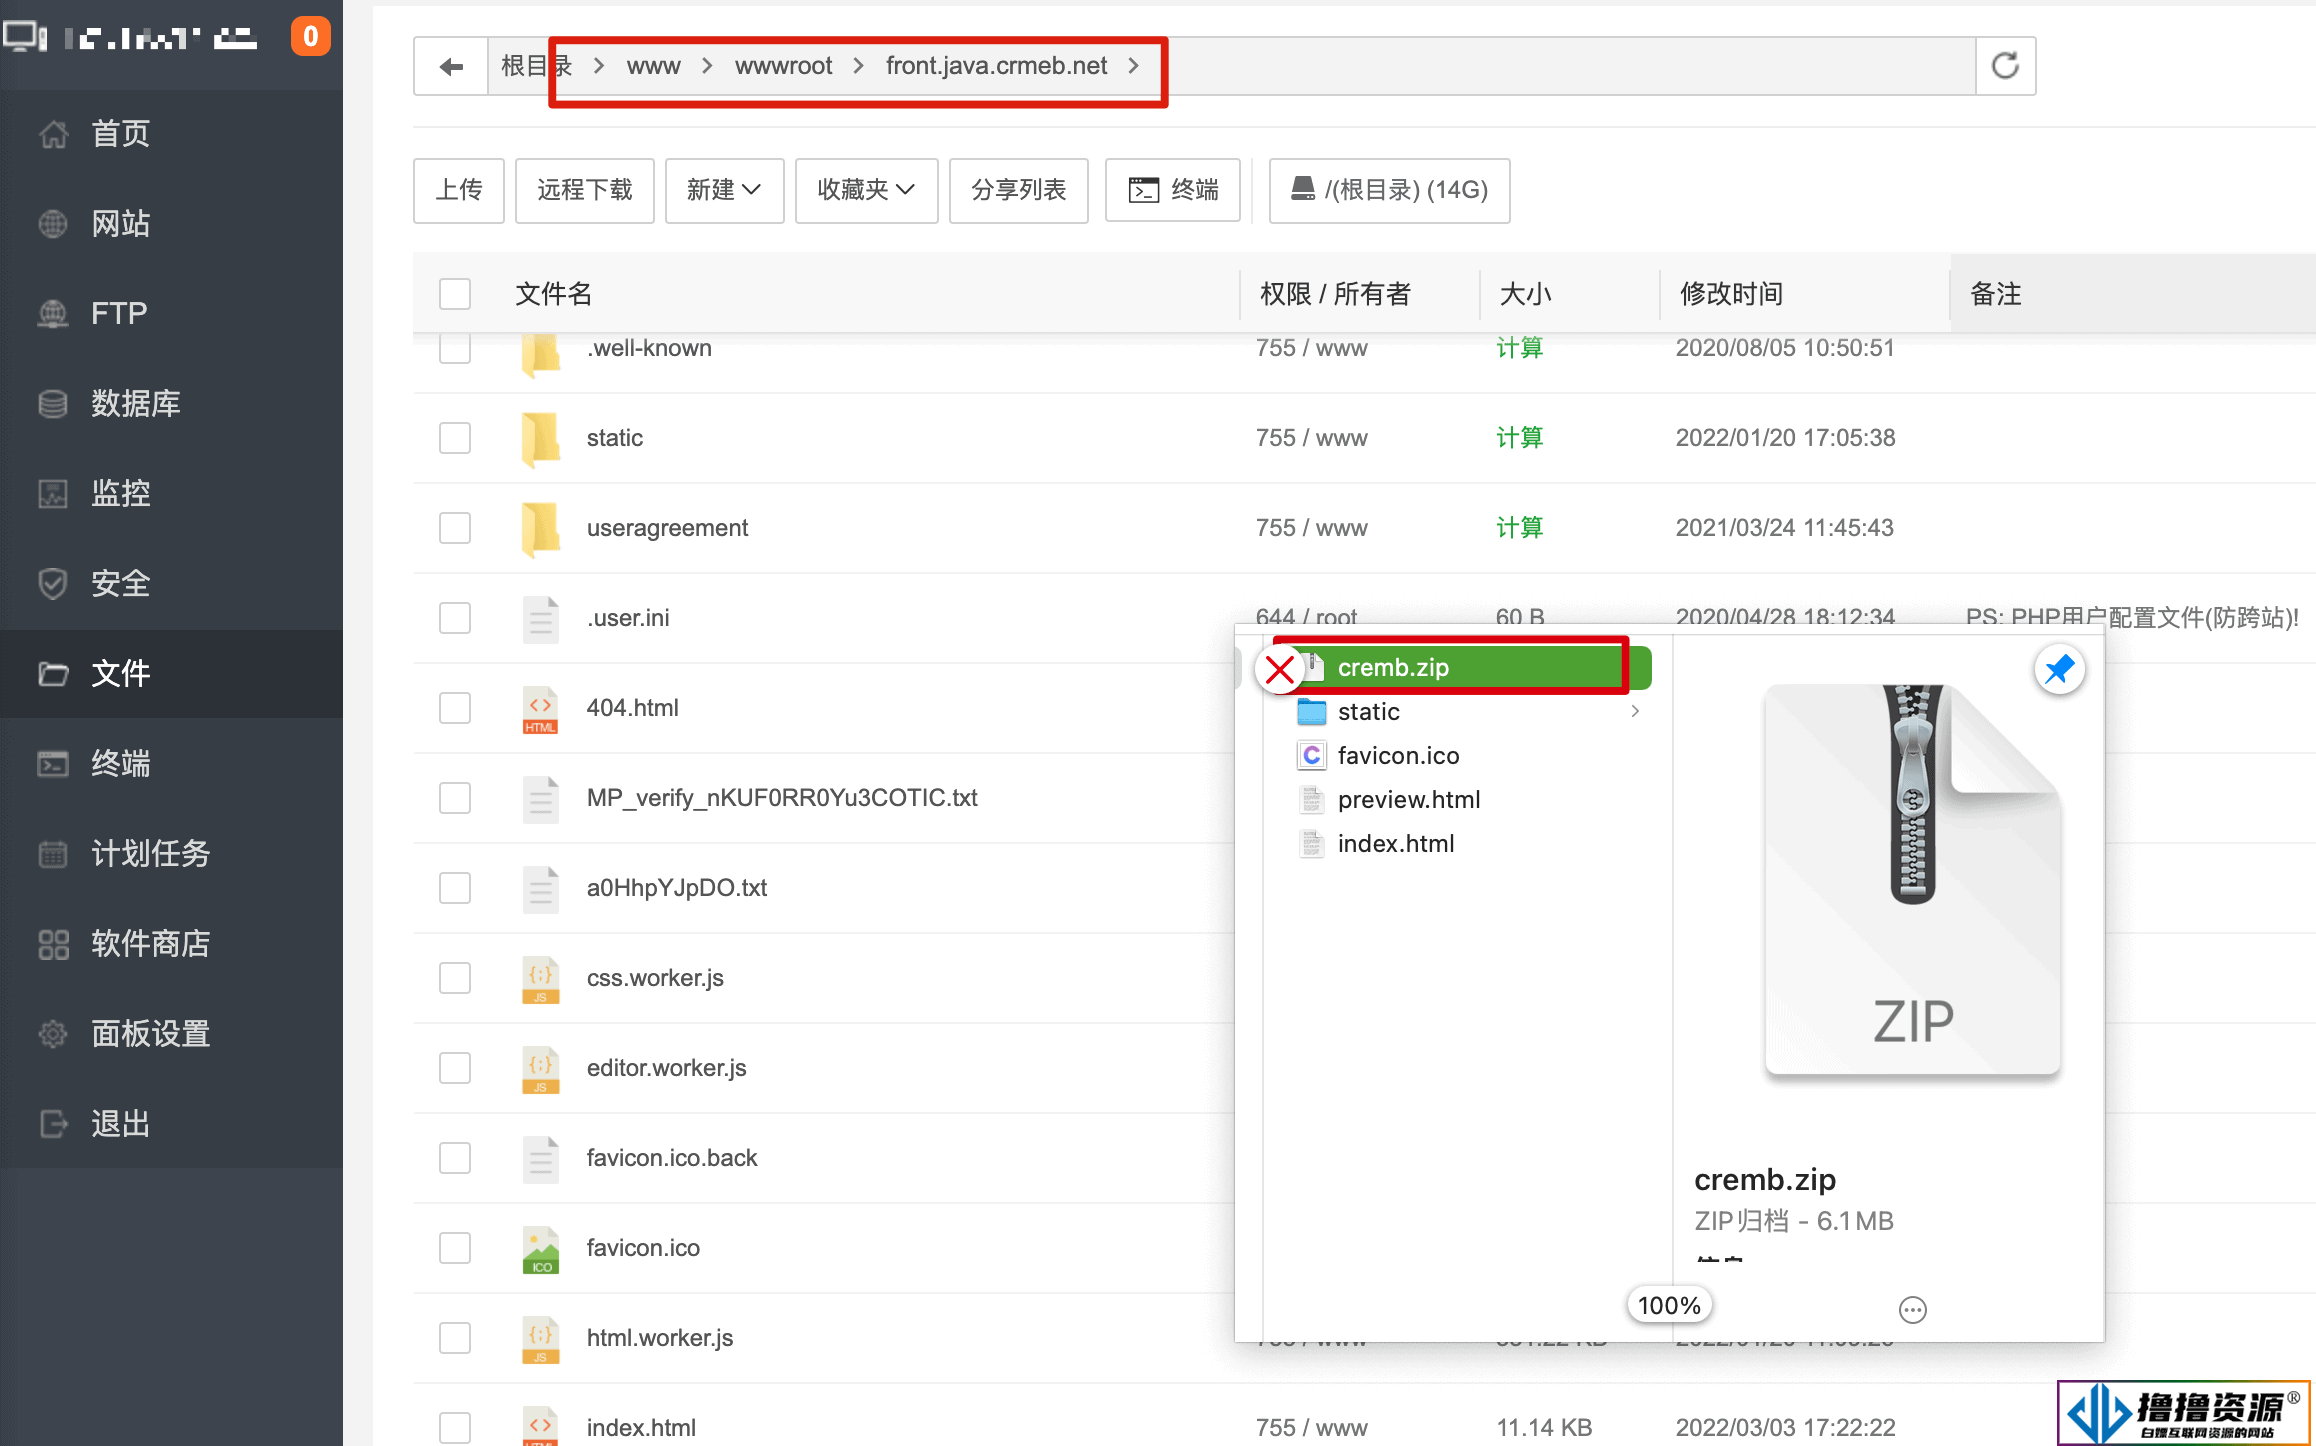Expand the static folder chevron in popup
The width and height of the screenshot is (2316, 1446).
[x=1635, y=711]
